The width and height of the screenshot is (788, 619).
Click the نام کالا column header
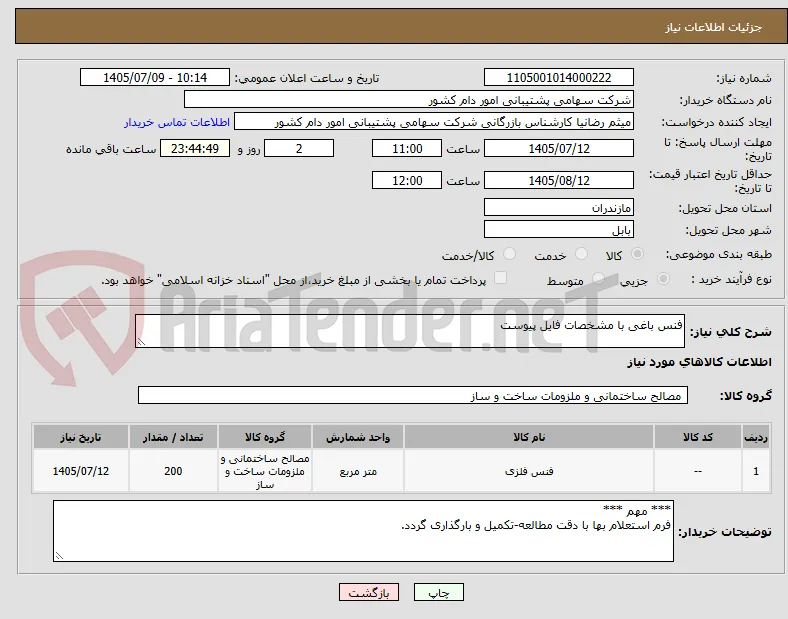click(529, 437)
